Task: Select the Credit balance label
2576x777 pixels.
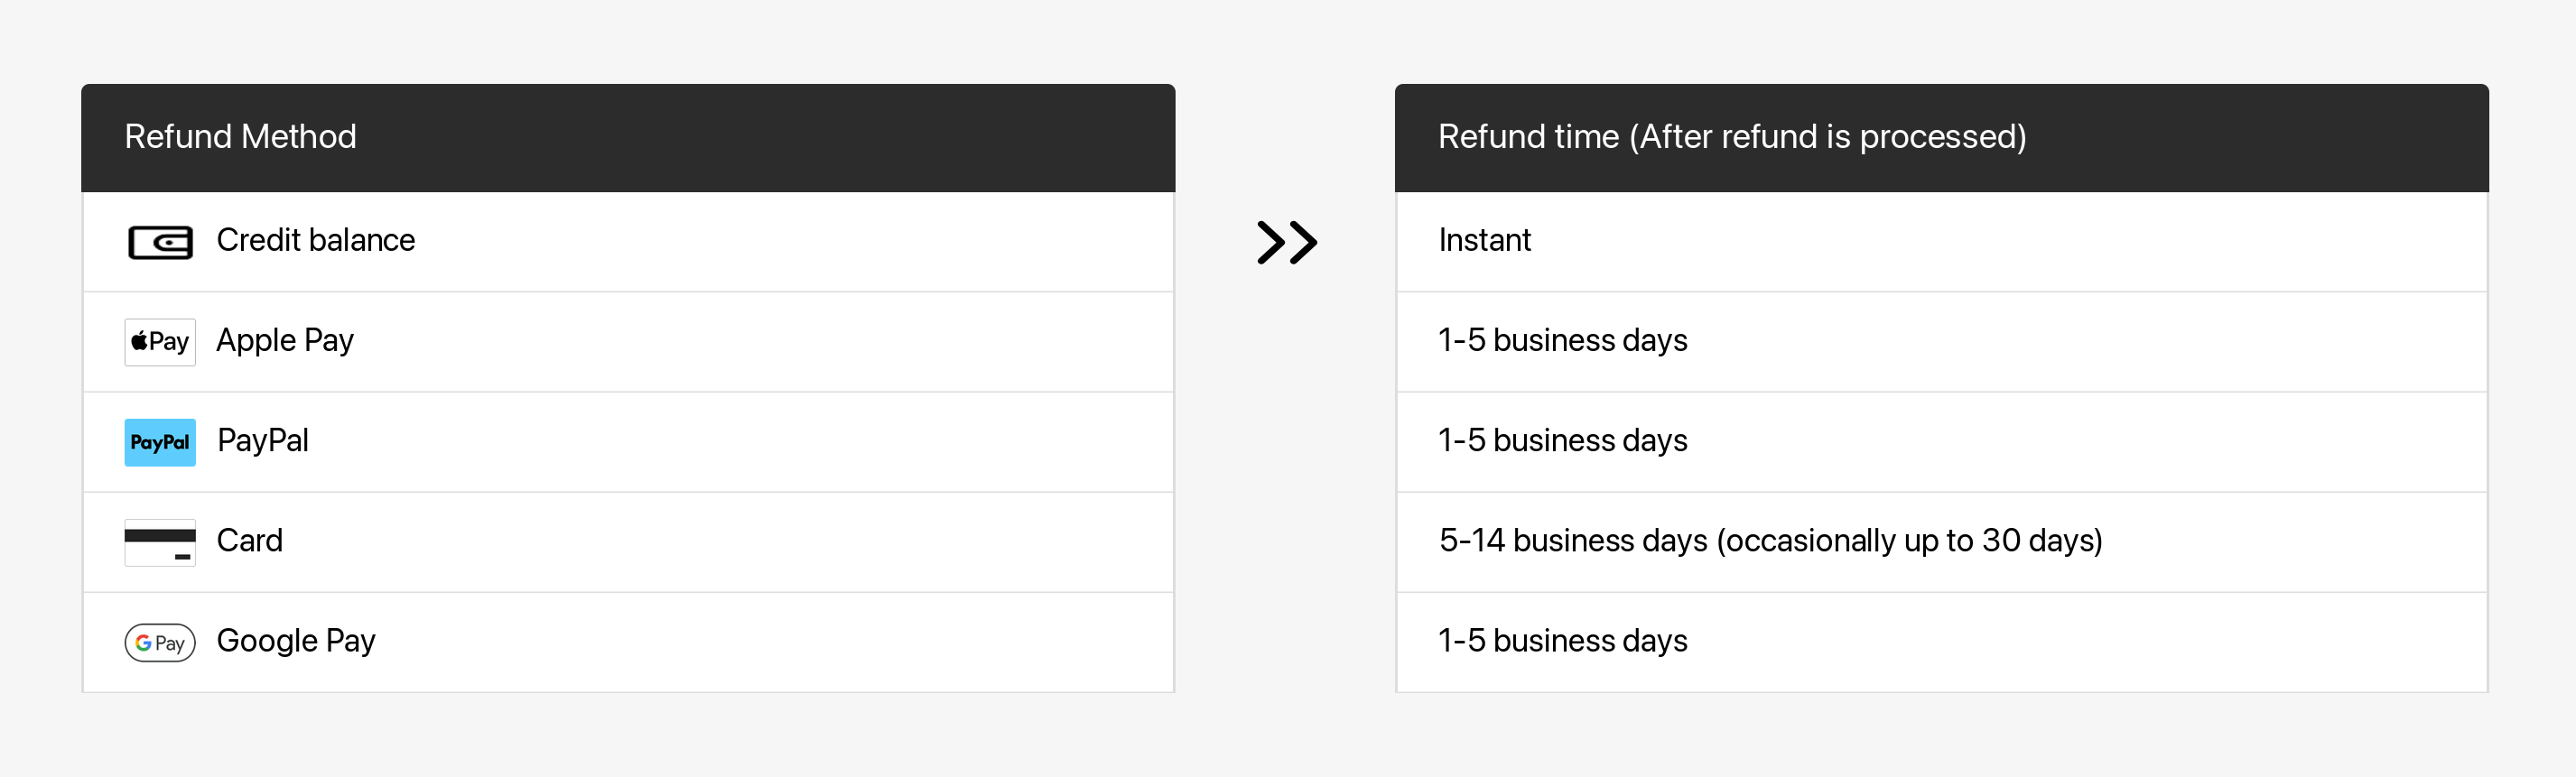Action: point(315,241)
